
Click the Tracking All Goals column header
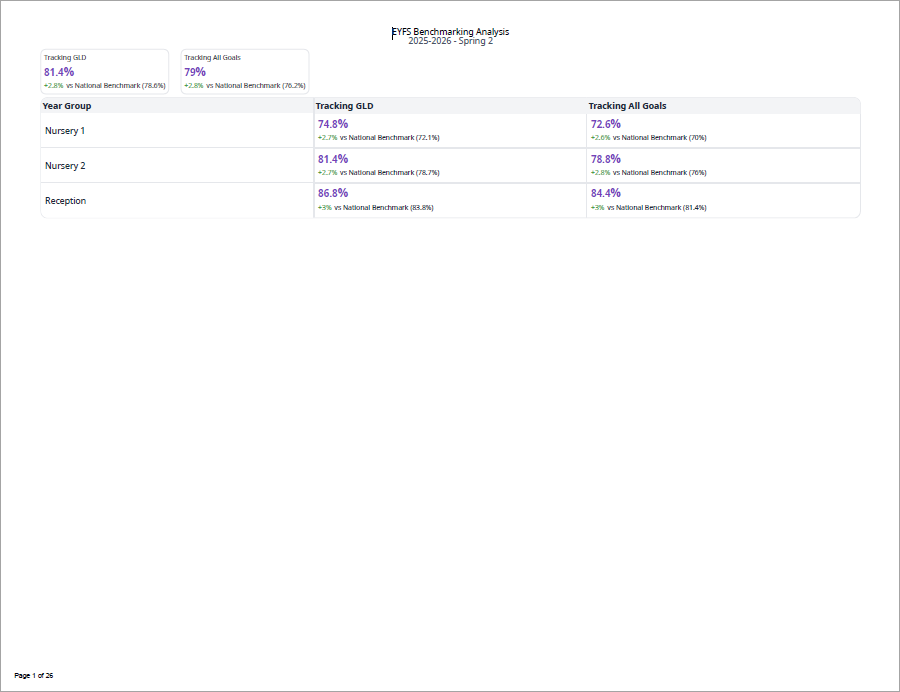point(627,106)
